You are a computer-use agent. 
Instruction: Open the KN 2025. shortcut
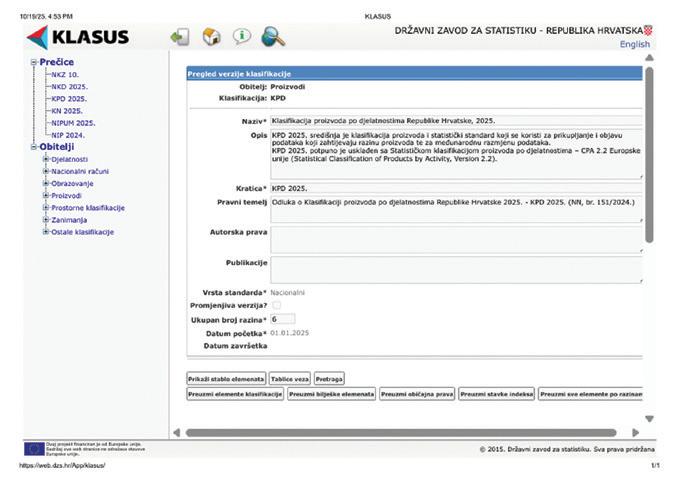[67, 111]
